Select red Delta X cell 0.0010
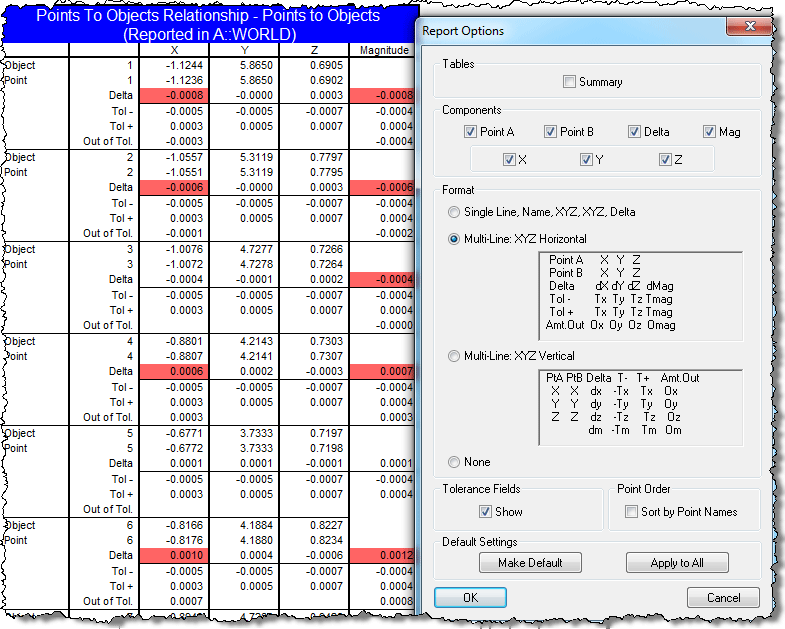Screen dimensions: 785x629 point(174,555)
